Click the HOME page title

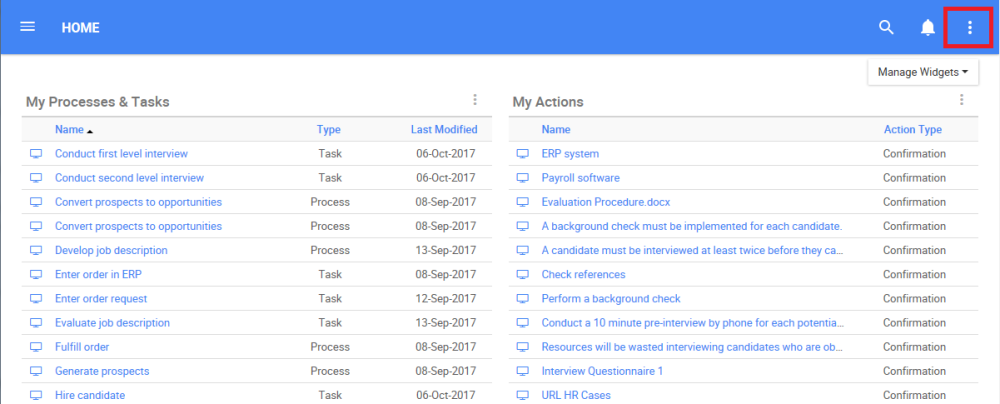click(80, 28)
